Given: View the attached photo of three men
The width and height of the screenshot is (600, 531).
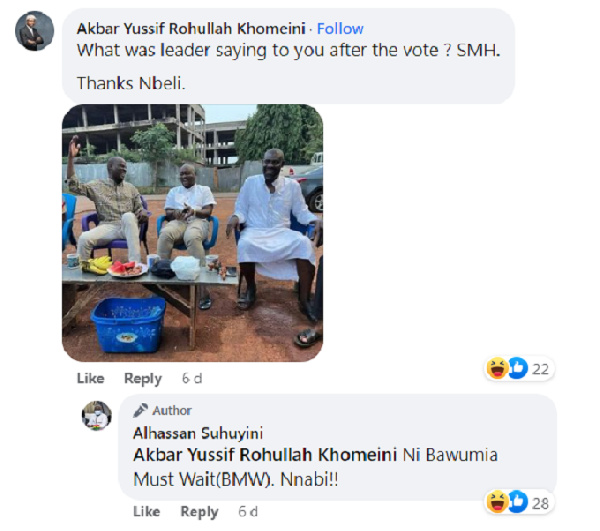Looking at the screenshot, I should coord(192,233).
